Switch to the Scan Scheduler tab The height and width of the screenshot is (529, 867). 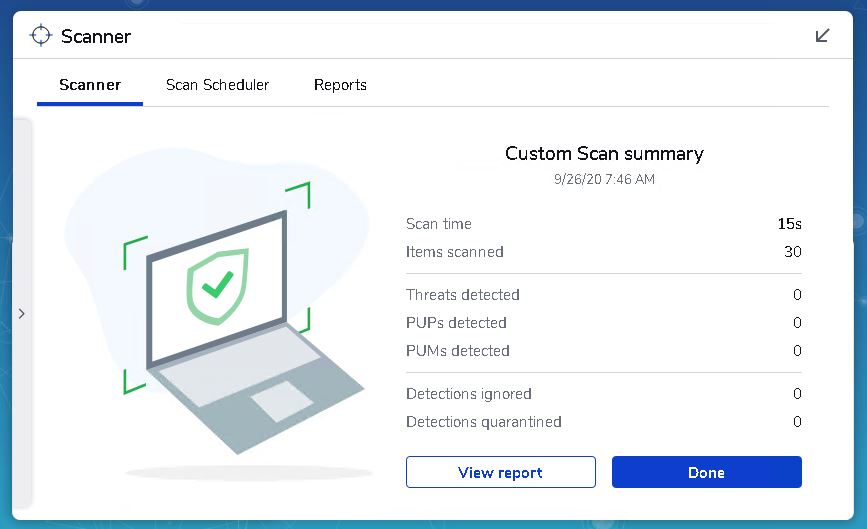click(217, 85)
